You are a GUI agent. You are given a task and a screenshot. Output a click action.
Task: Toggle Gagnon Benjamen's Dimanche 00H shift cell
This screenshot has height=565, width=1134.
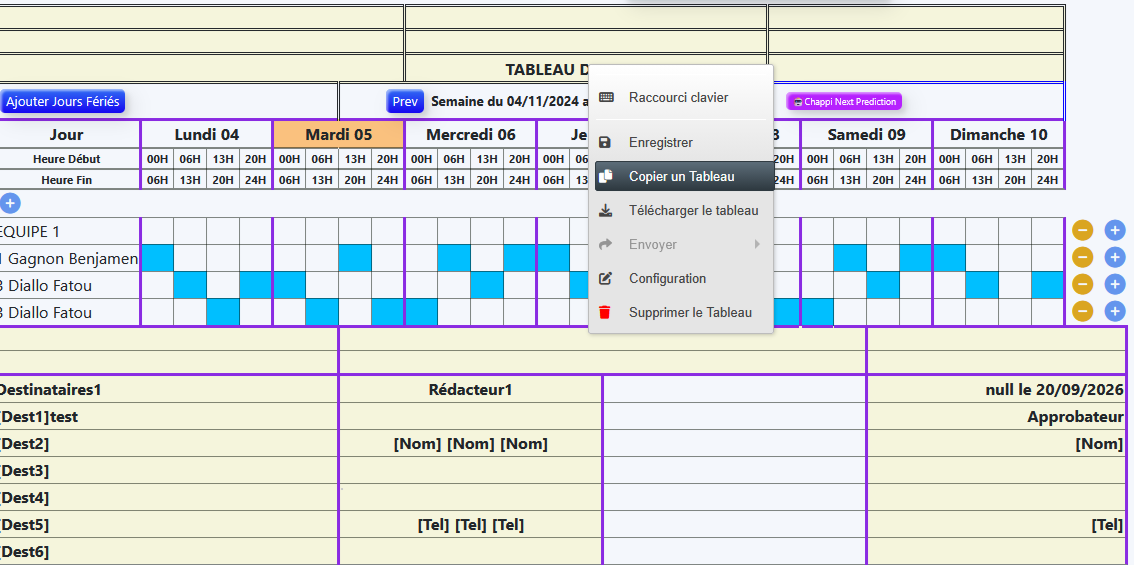[x=949, y=258]
